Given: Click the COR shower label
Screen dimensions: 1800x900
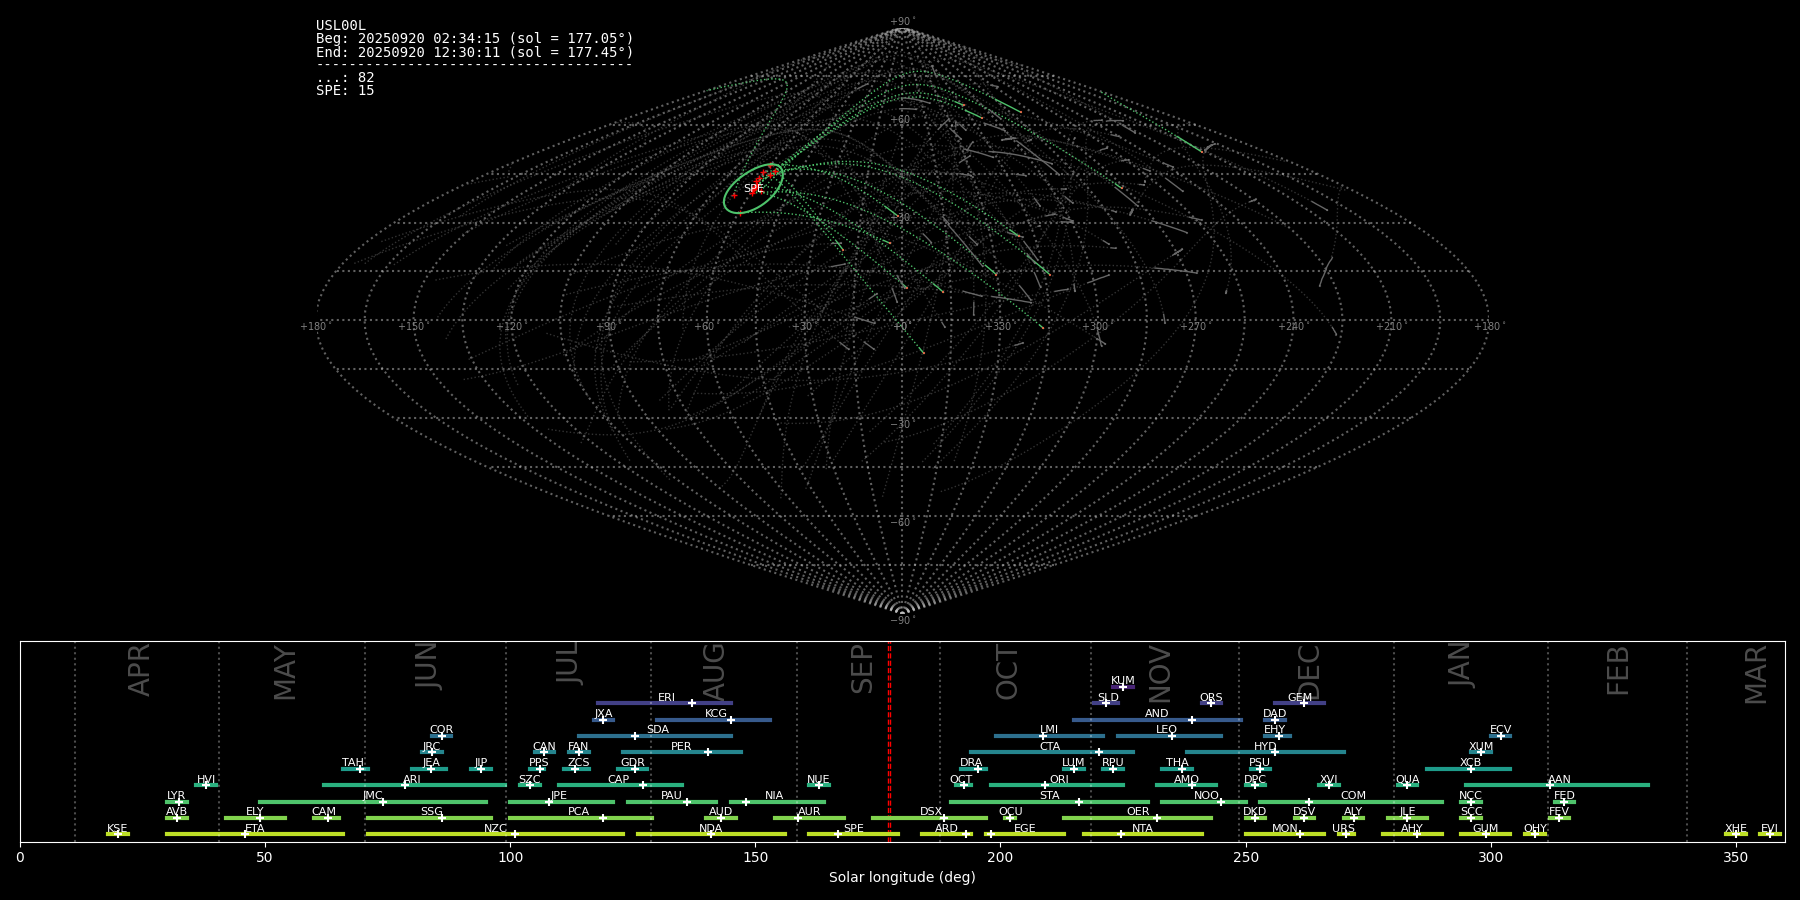Looking at the screenshot, I should pyautogui.click(x=441, y=730).
